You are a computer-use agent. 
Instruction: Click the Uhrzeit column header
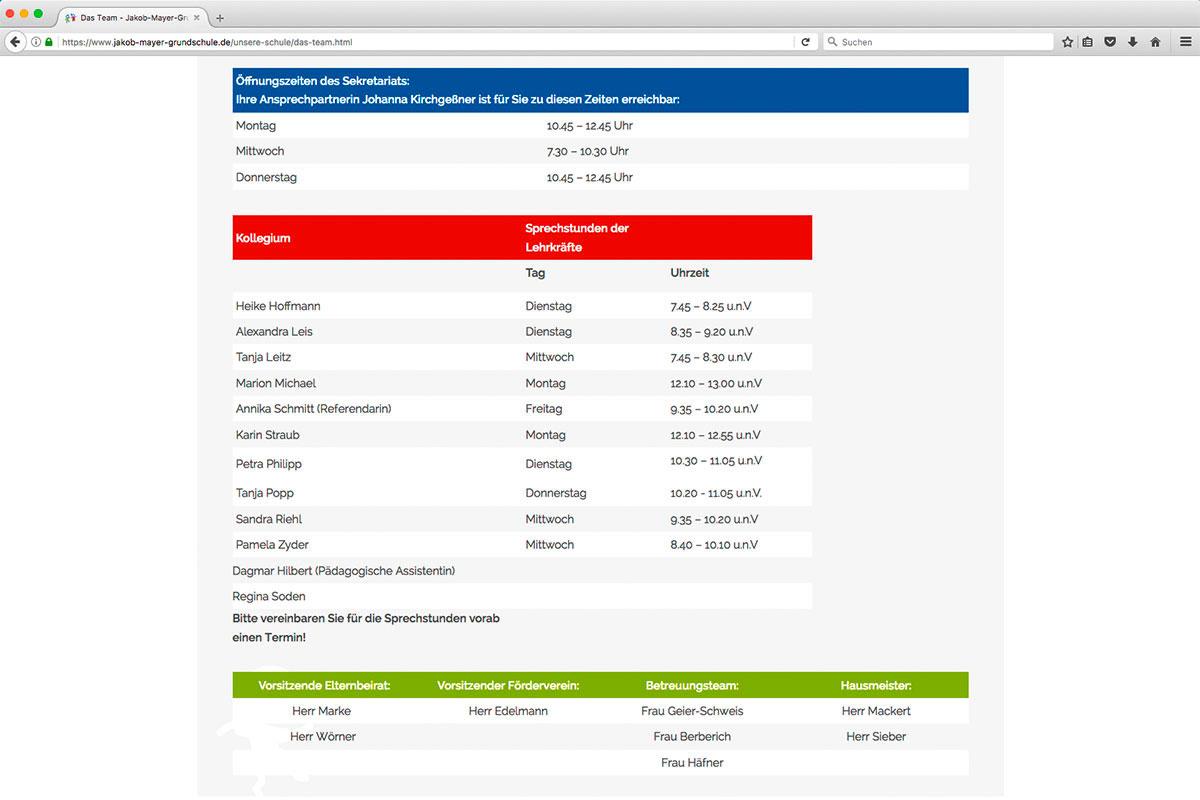click(690, 273)
